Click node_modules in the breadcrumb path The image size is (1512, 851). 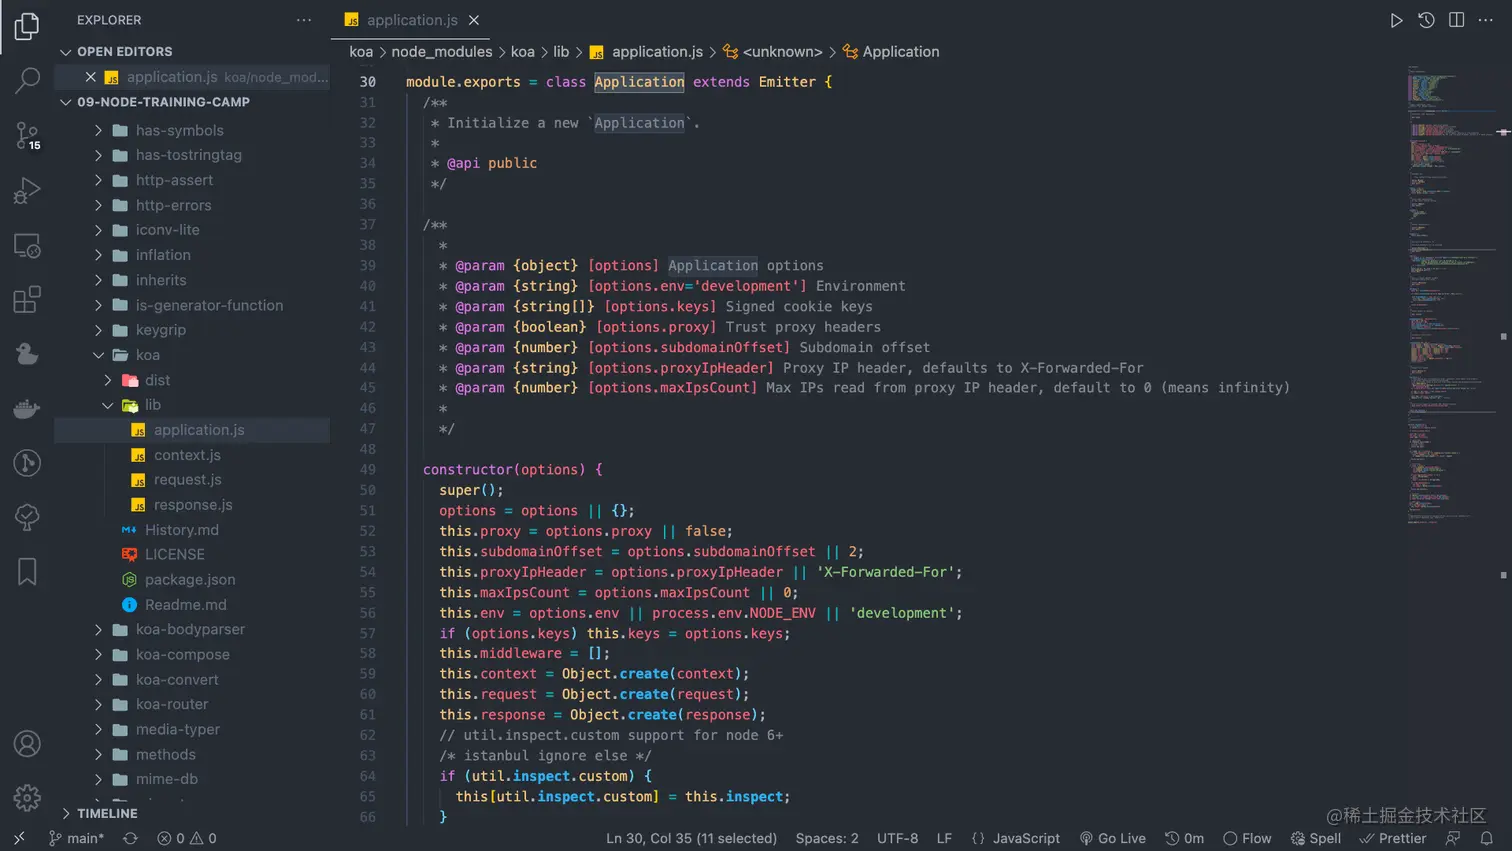(442, 52)
